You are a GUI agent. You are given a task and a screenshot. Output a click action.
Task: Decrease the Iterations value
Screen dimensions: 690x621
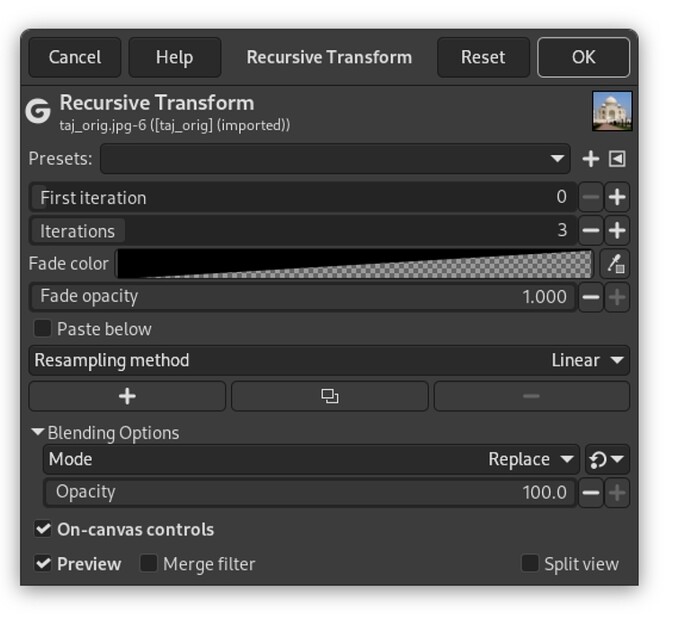[591, 231]
